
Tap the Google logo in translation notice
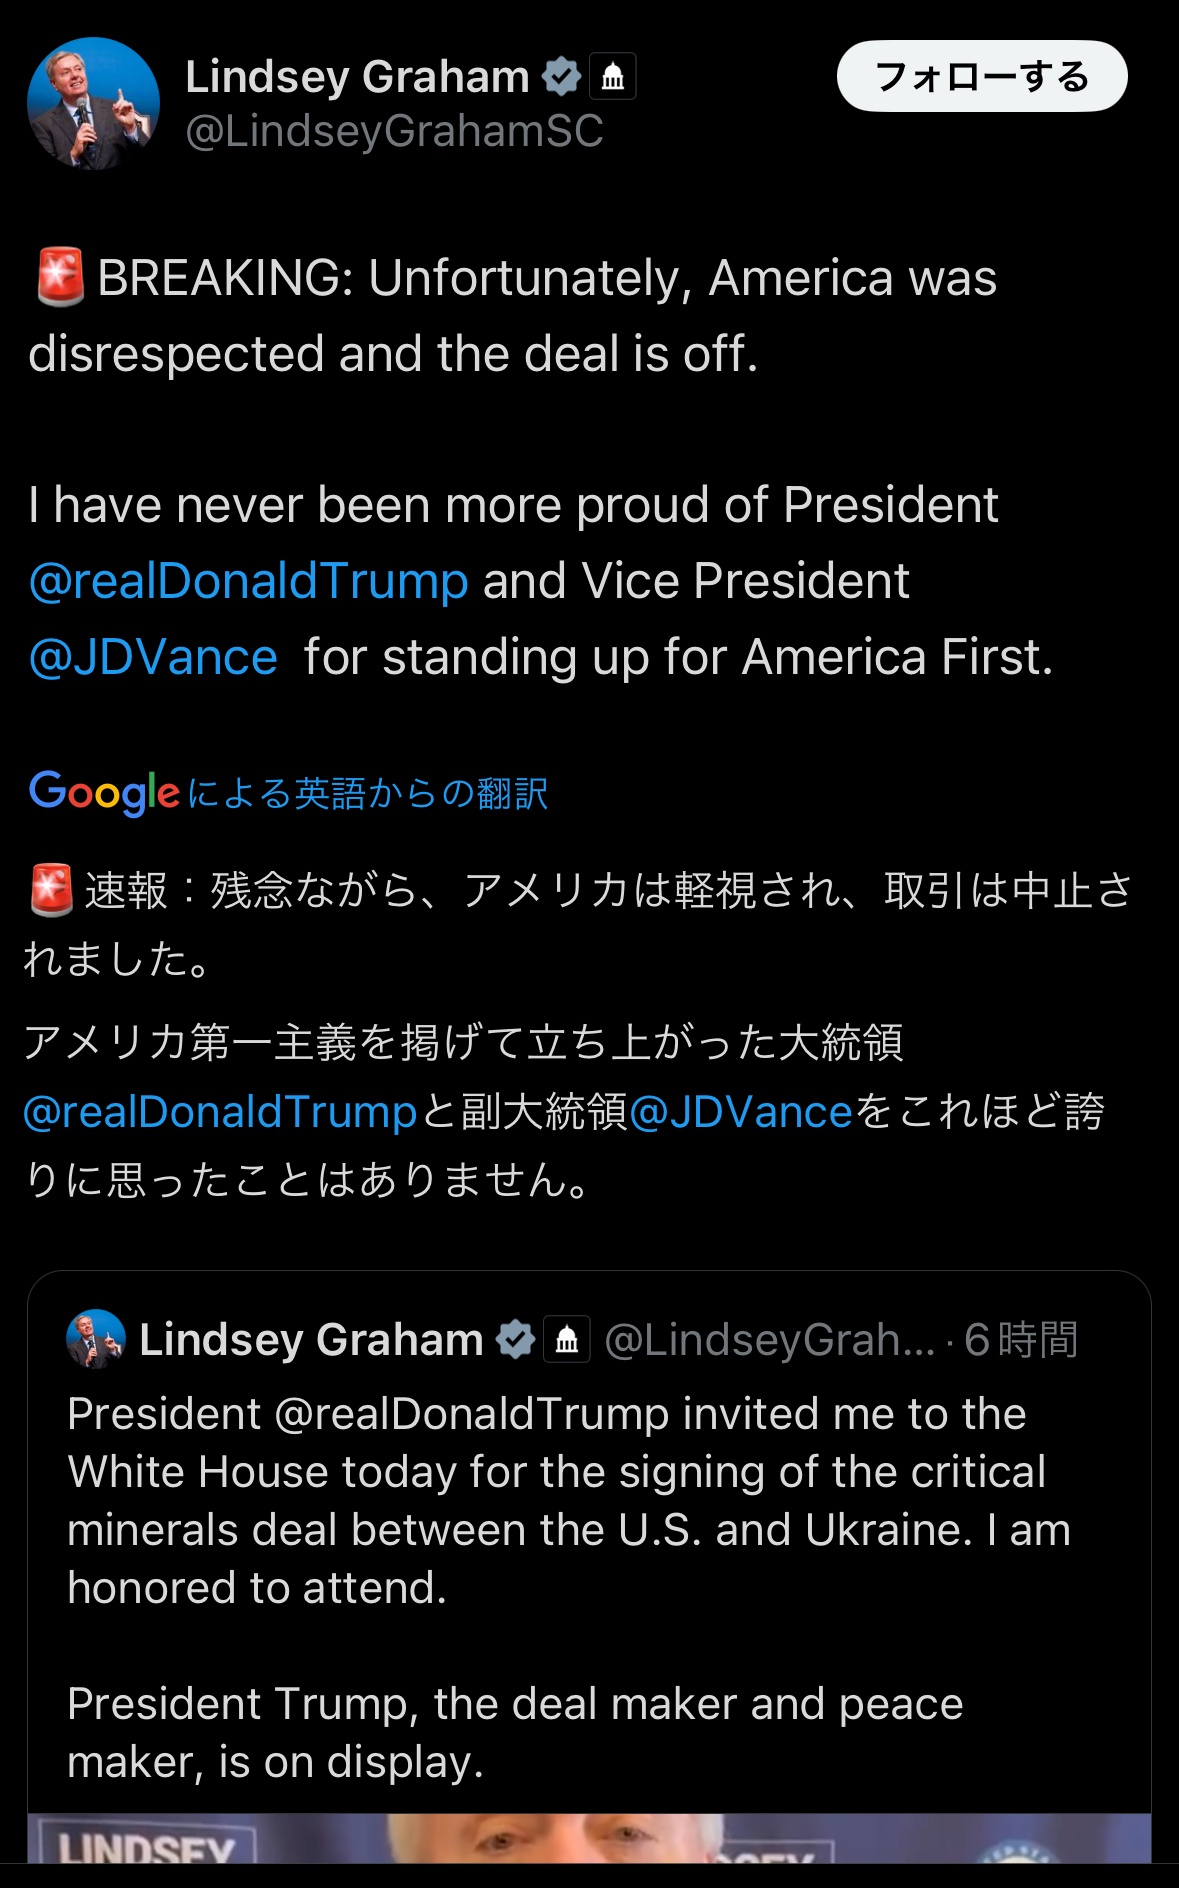(x=104, y=793)
